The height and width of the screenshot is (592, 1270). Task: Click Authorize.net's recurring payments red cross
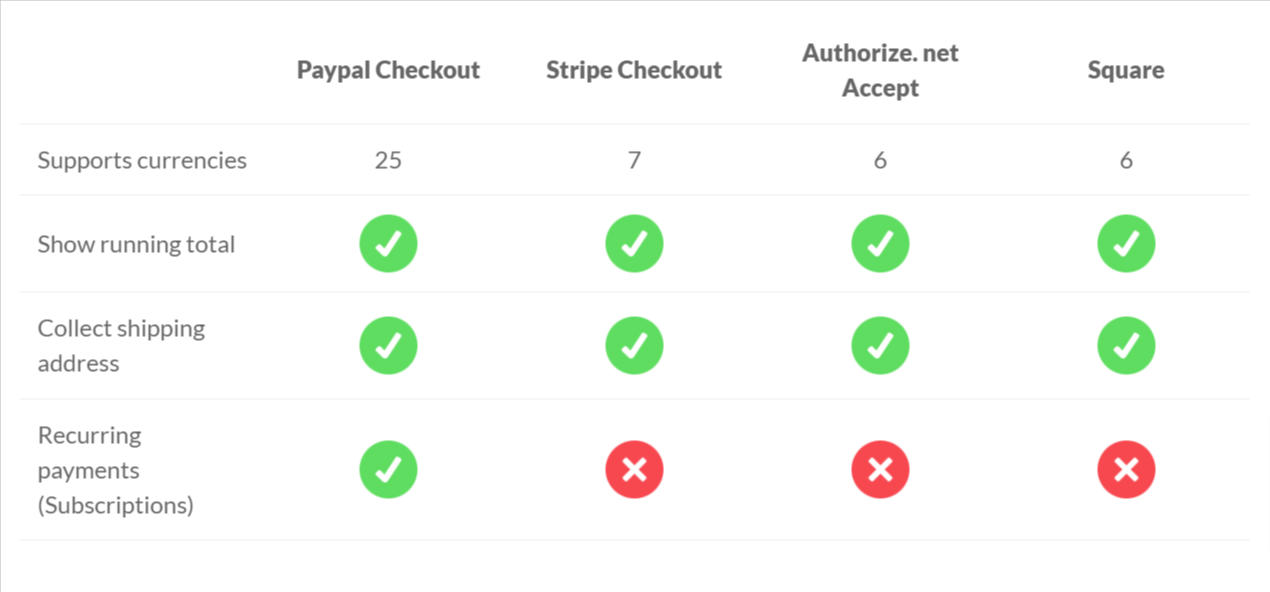point(880,470)
